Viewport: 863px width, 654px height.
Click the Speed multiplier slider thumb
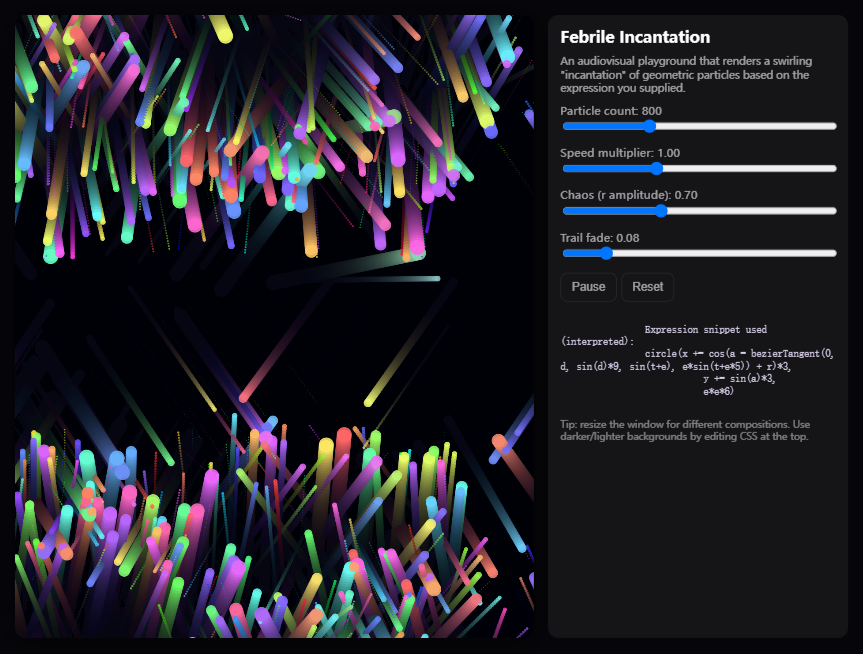point(656,168)
